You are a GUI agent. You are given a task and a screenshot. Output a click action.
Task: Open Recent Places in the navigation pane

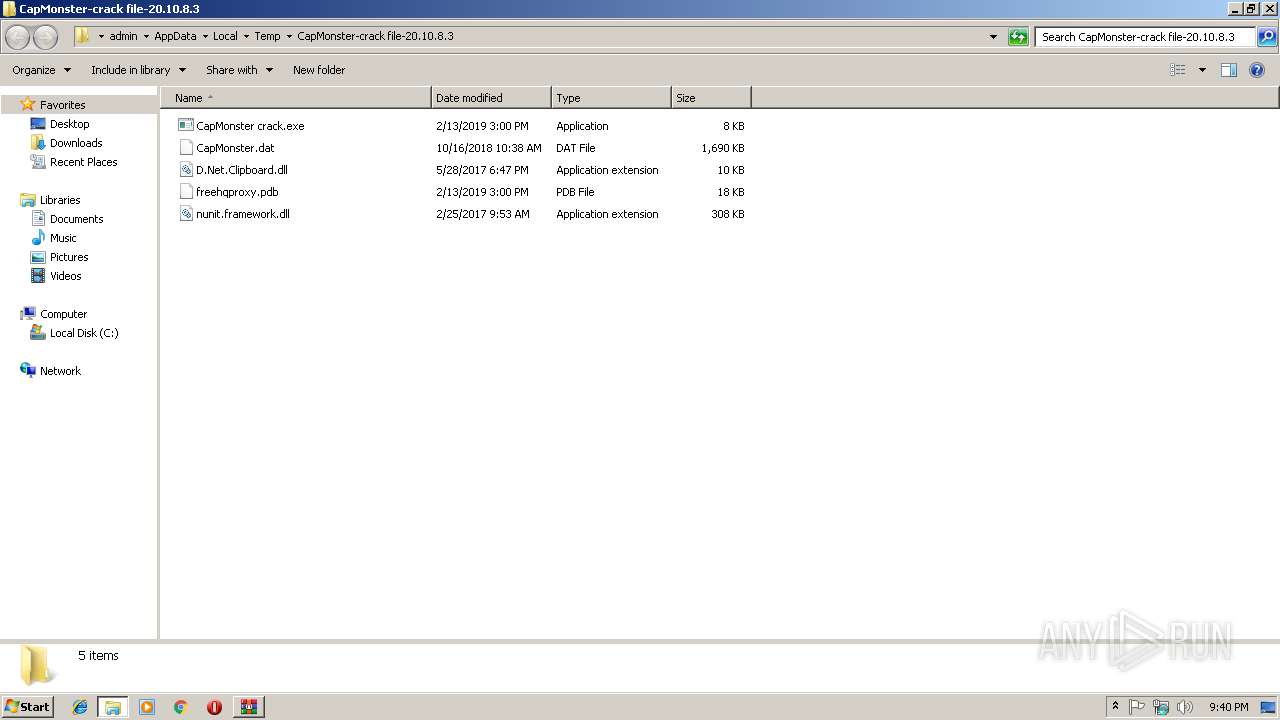(x=83, y=162)
